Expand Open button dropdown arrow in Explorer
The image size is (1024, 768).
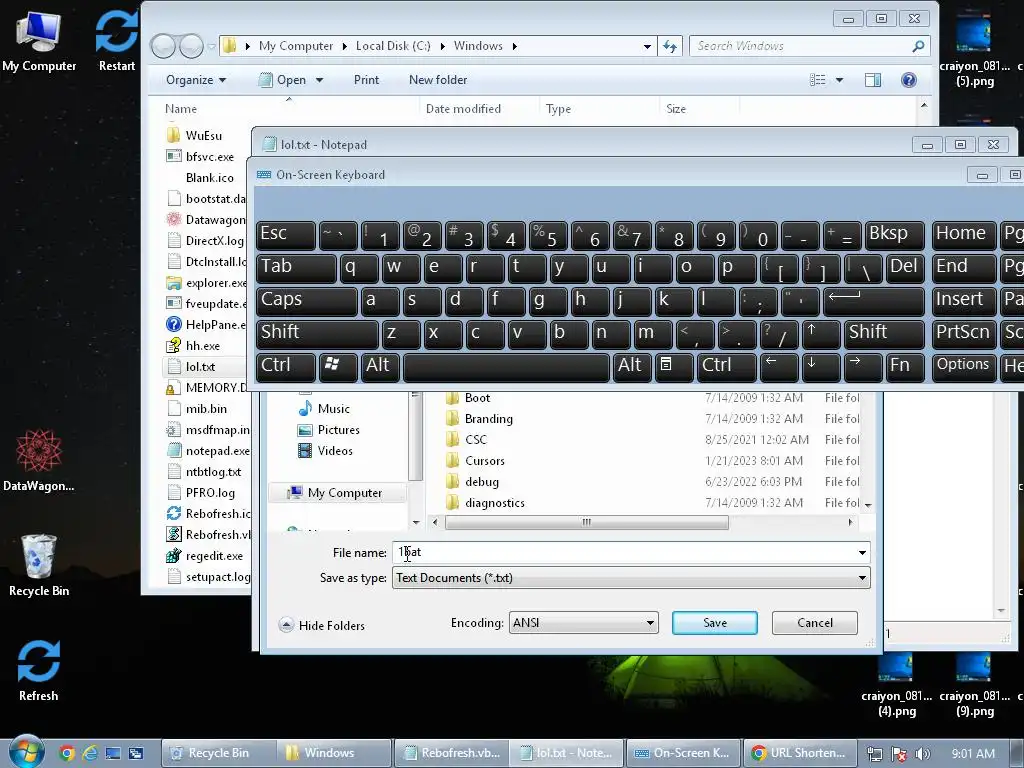click(319, 80)
